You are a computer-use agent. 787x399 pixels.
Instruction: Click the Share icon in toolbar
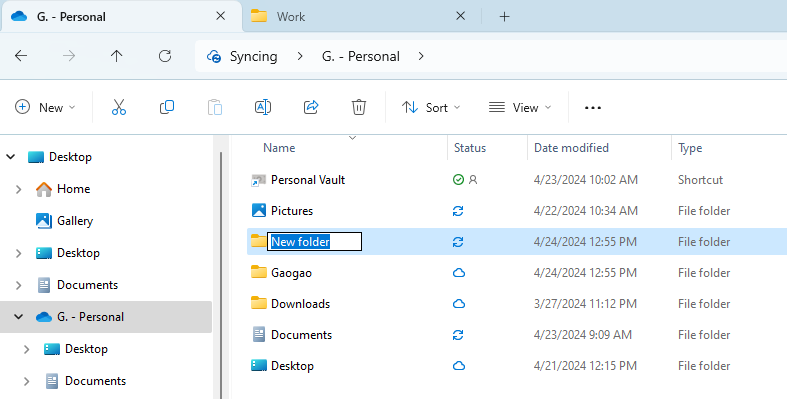click(x=311, y=107)
